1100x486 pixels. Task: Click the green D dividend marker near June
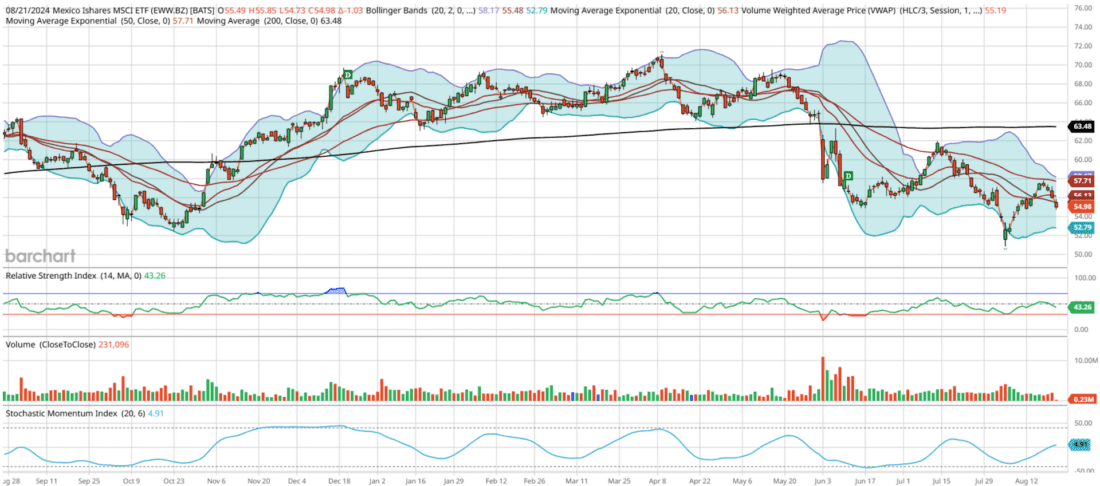847,175
